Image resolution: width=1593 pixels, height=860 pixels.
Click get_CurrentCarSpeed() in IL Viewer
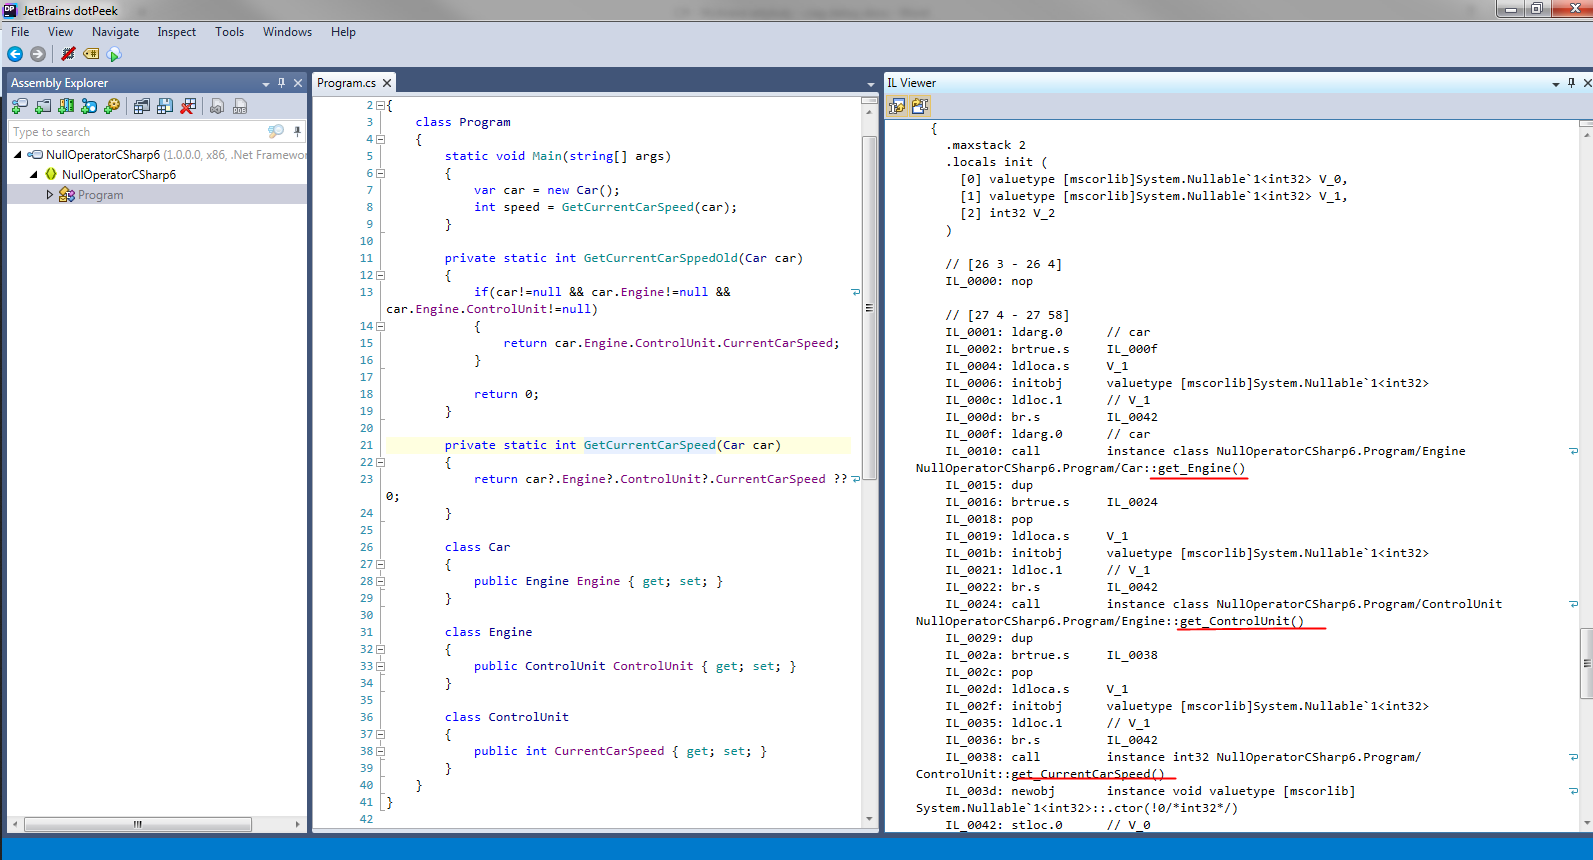[x=1088, y=774]
